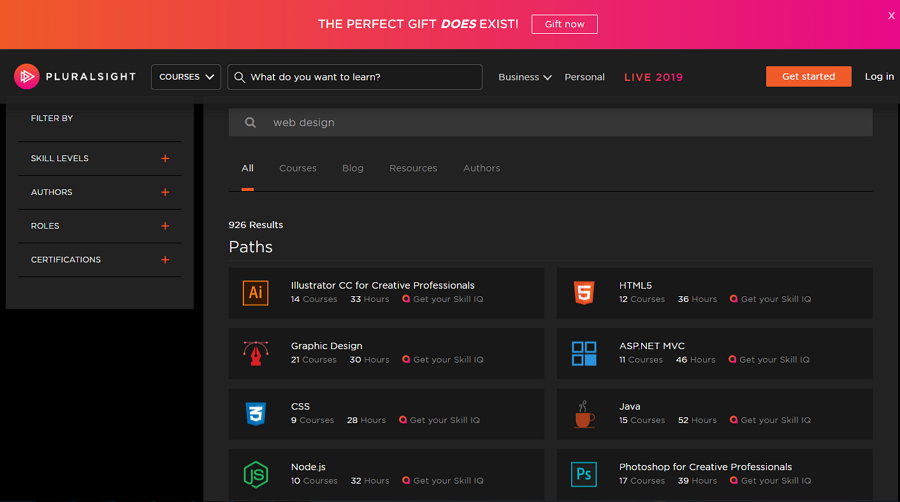This screenshot has height=502, width=900.
Task: Click the Graphic Design pen tool icon
Action: pyautogui.click(x=255, y=353)
